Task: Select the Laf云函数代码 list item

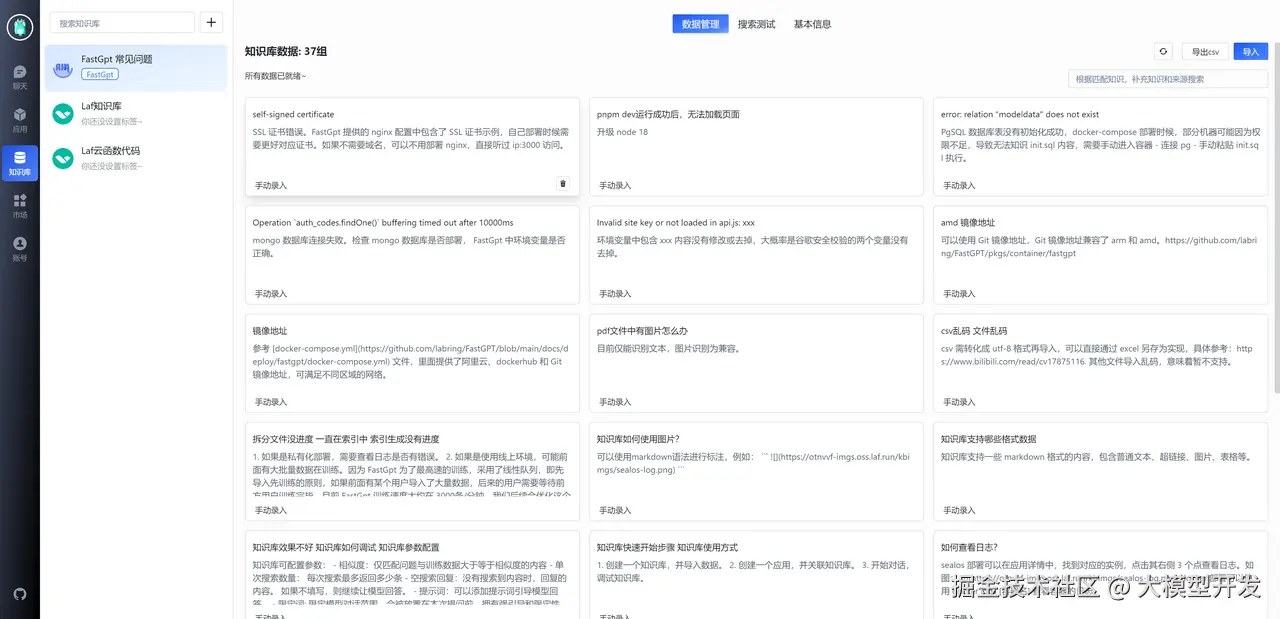Action: coord(136,158)
